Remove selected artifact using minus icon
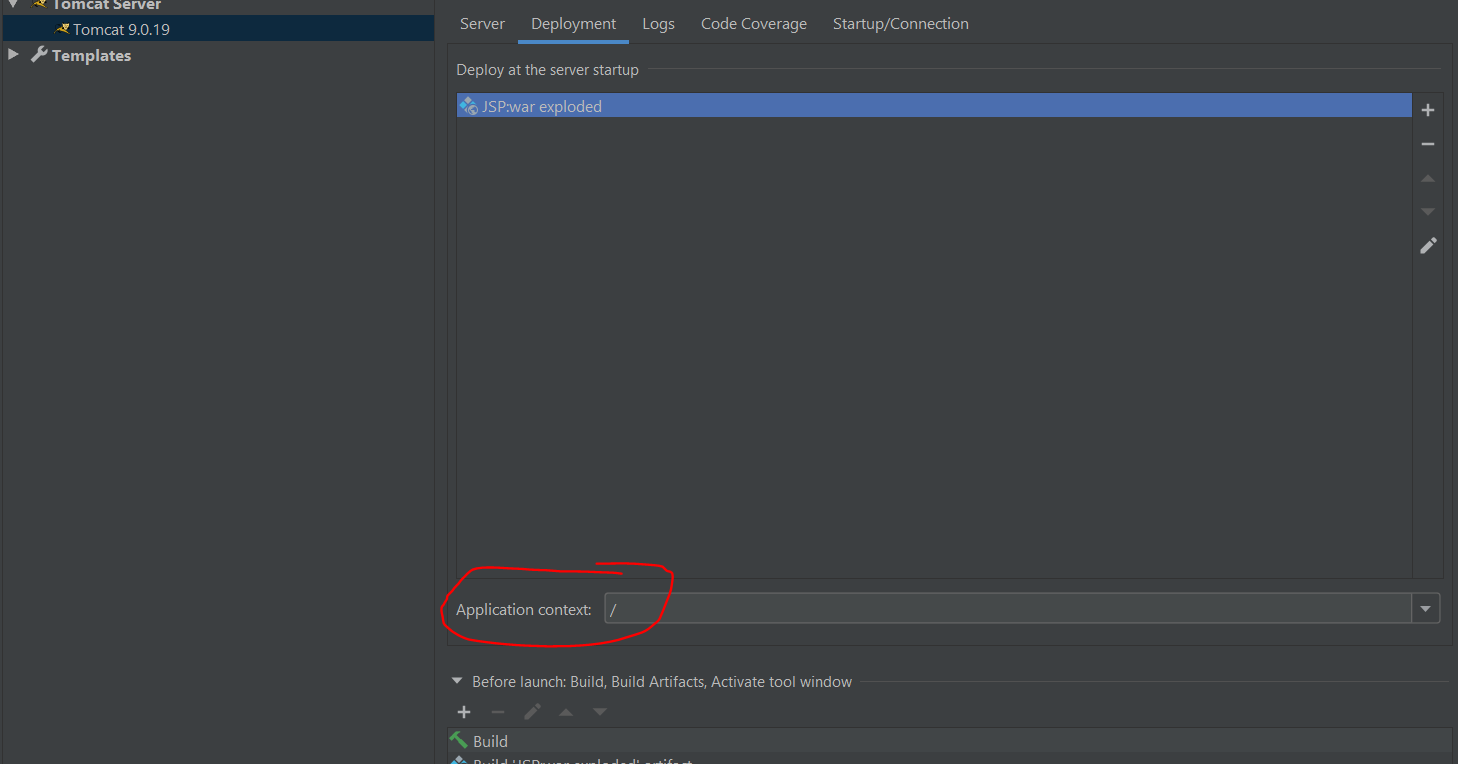Image resolution: width=1458 pixels, height=764 pixels. point(1428,144)
